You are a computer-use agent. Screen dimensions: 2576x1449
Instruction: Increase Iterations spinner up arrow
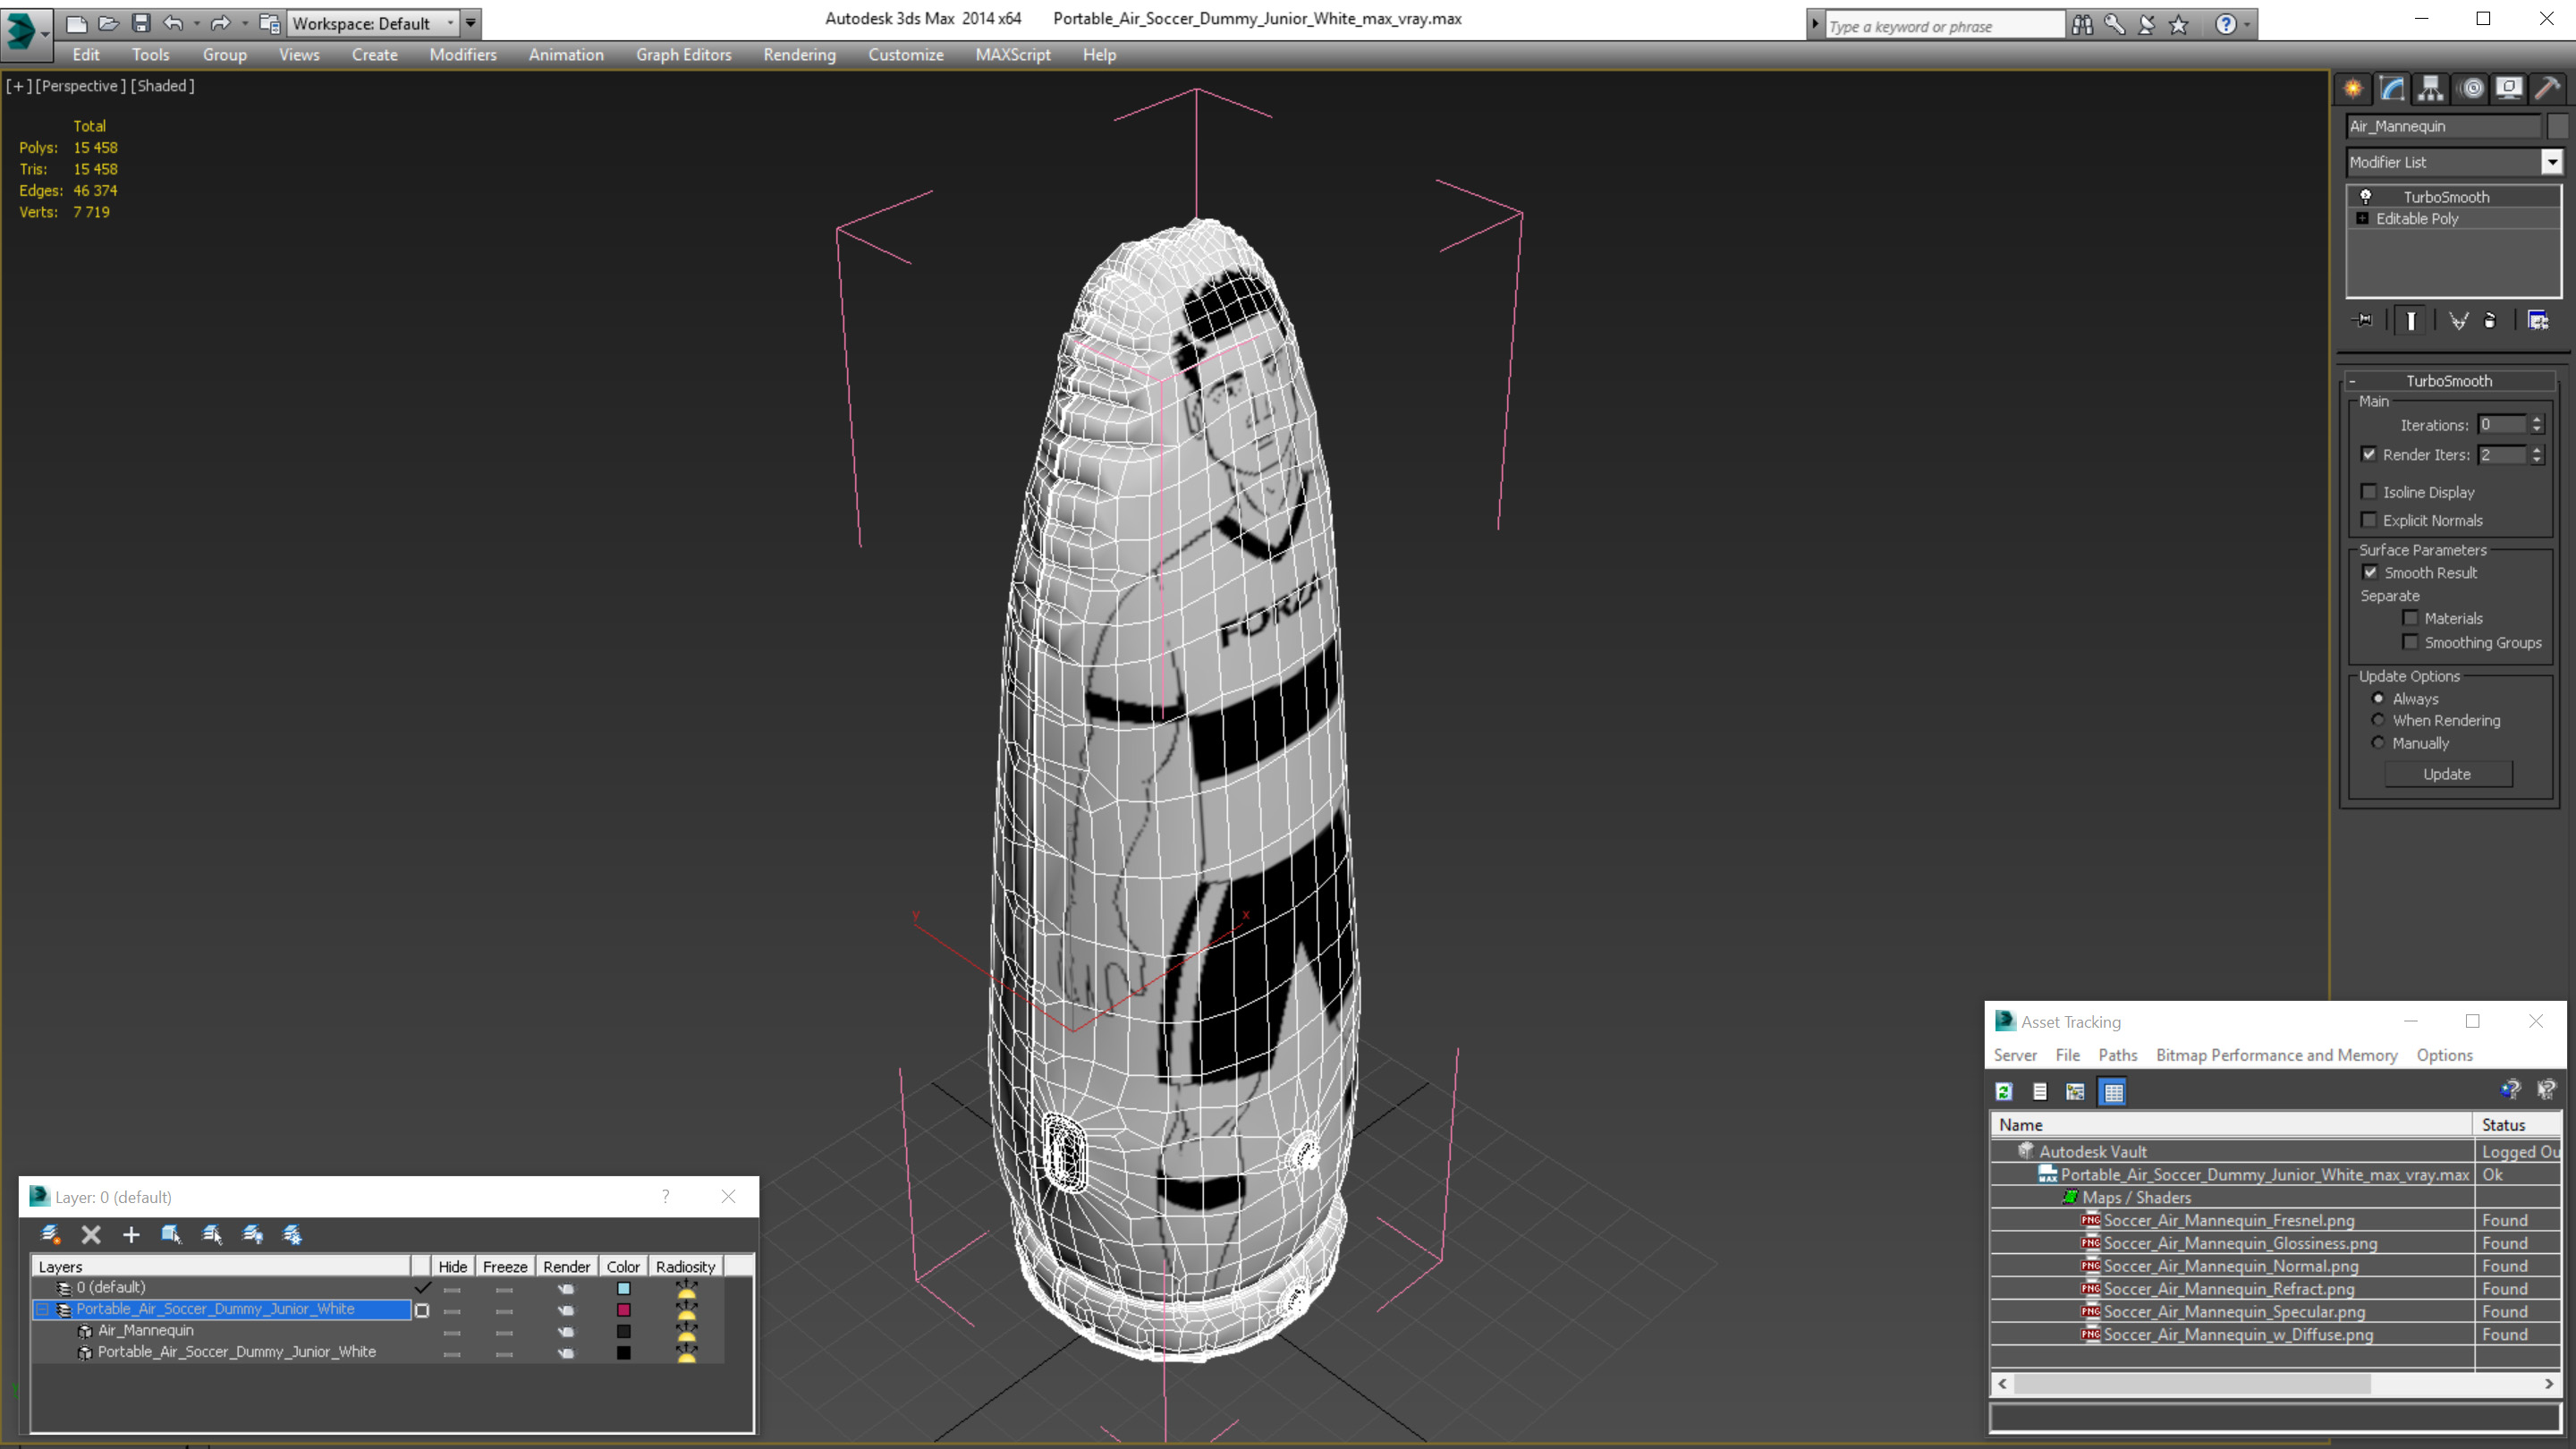coord(2537,419)
